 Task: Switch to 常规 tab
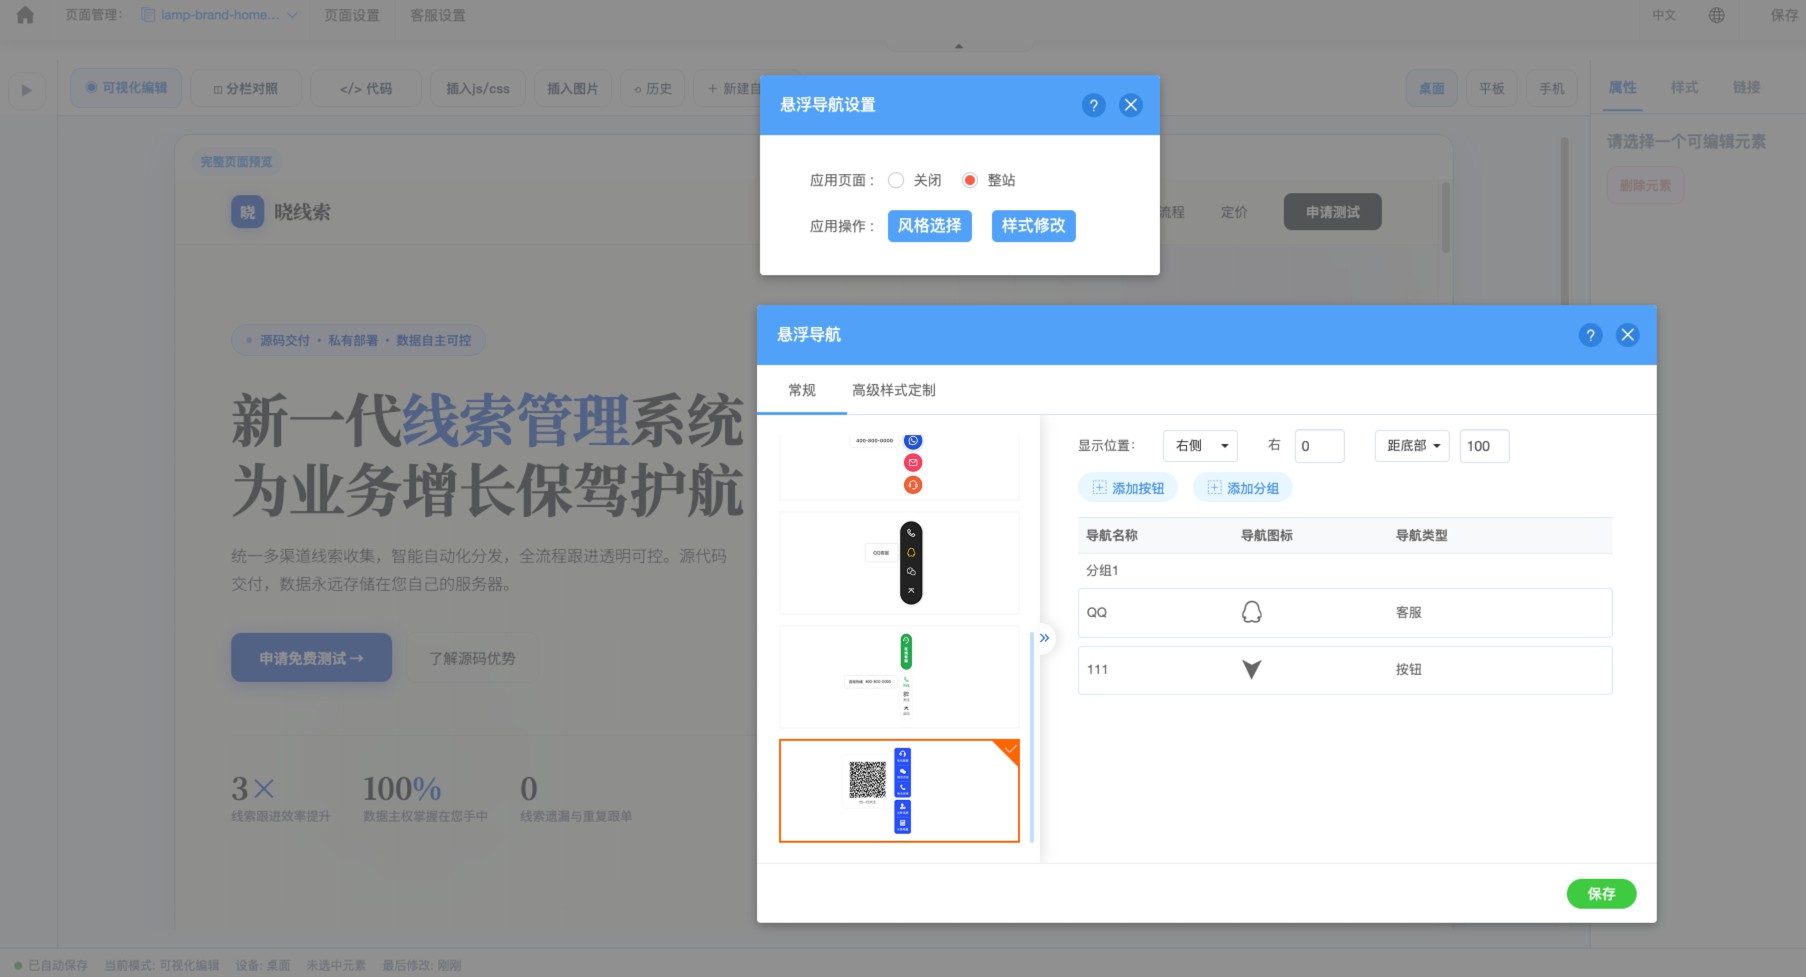tap(802, 390)
